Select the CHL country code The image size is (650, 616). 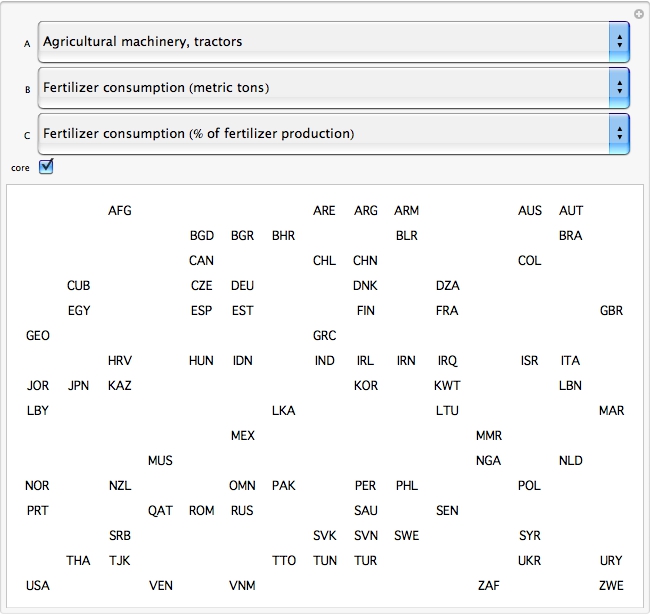[324, 261]
